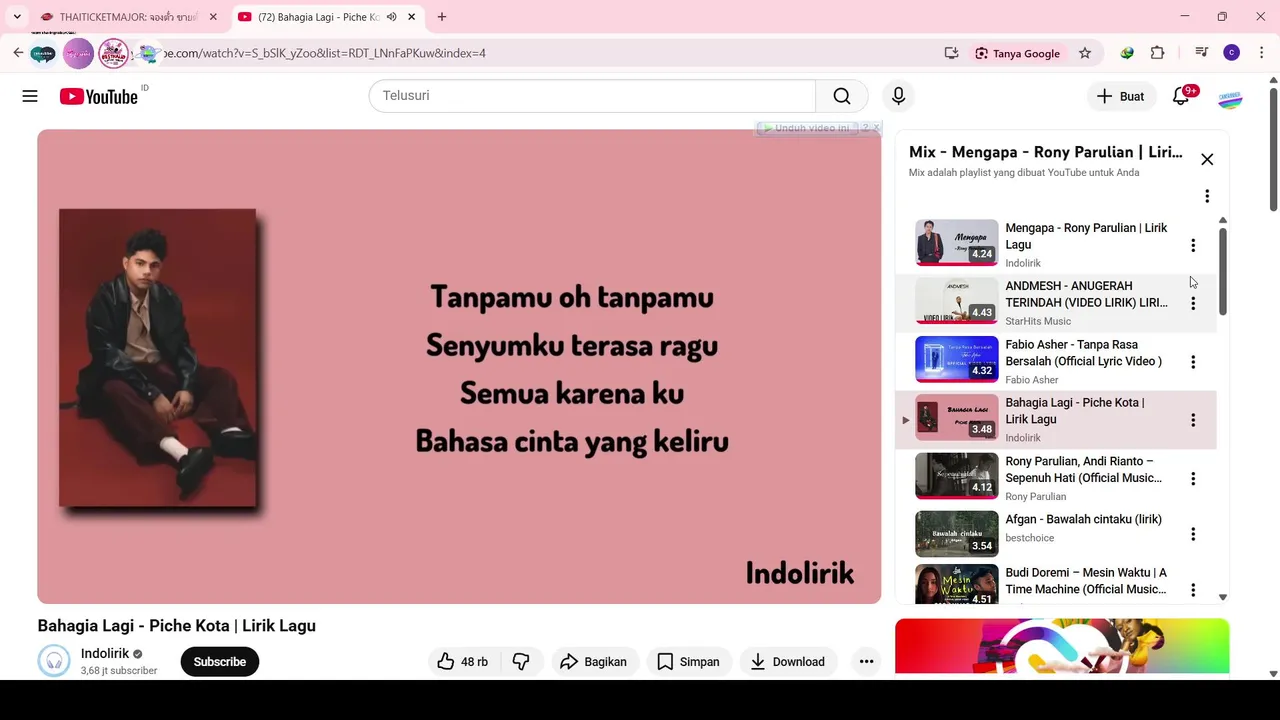The height and width of the screenshot is (720, 1280).
Task: Start voice search with microphone icon
Action: 898,96
